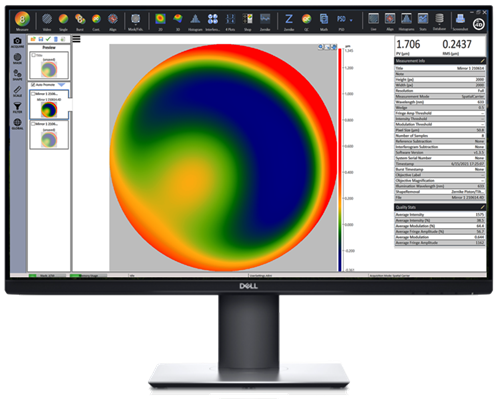The image size is (500, 399).
Task: Select the Number of Samples row
Action: click(x=440, y=136)
